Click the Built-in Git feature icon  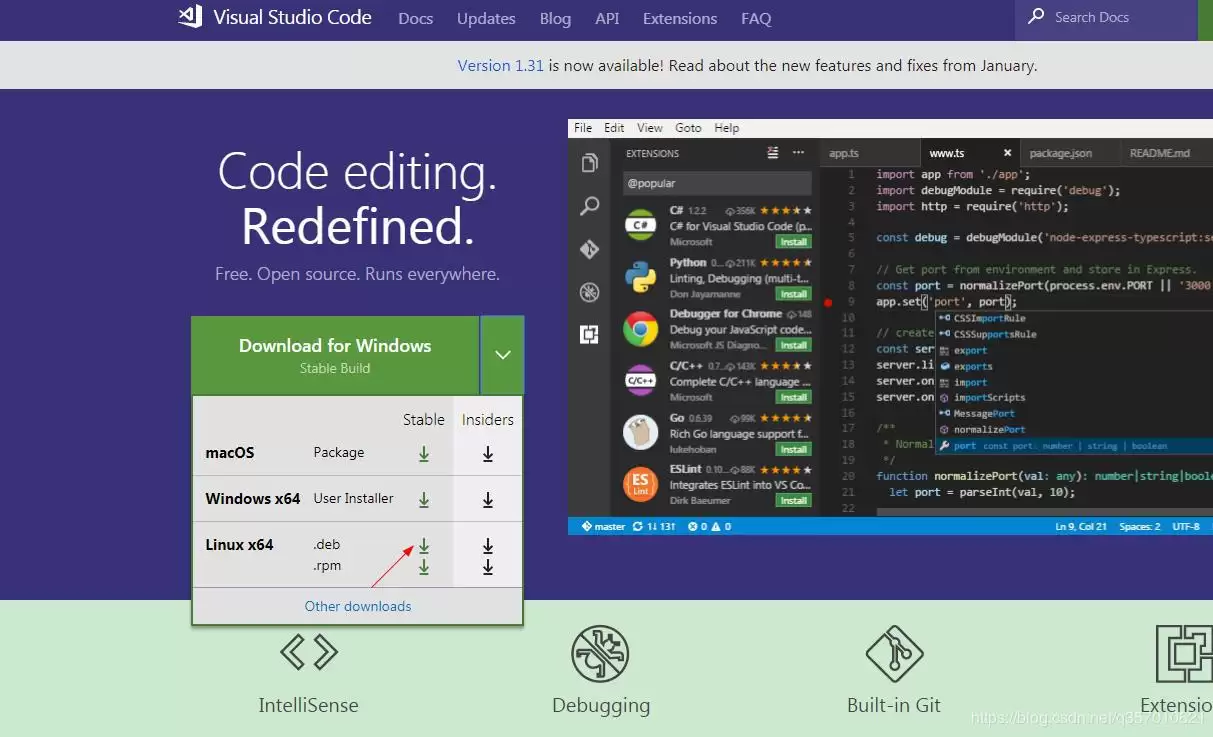[x=893, y=652]
